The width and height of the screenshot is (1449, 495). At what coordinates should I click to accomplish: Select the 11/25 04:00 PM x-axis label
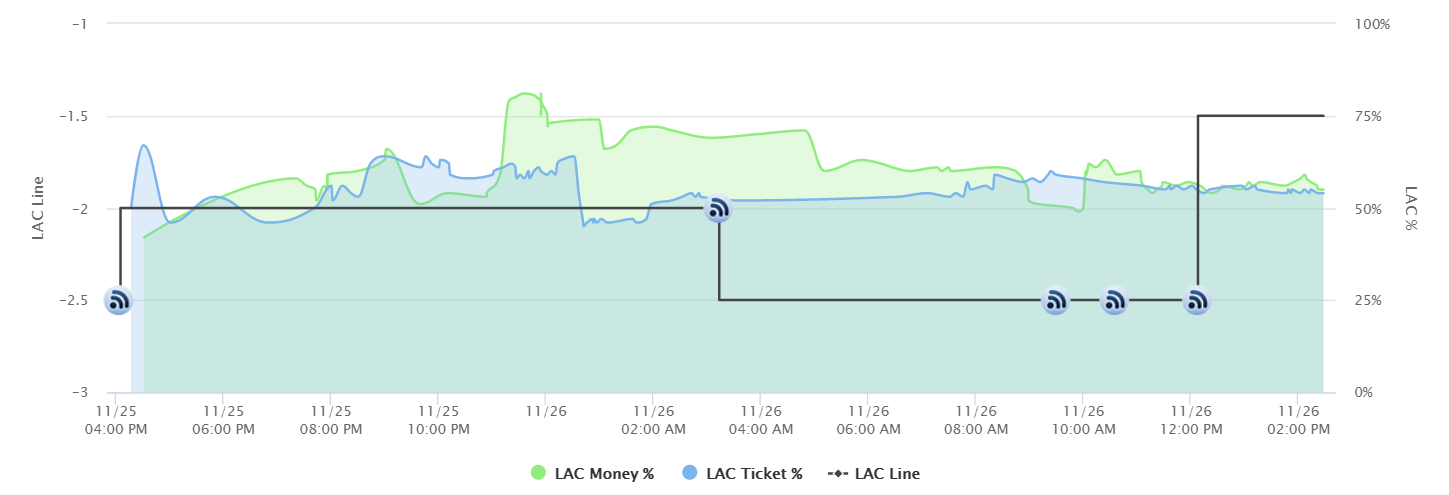pyautogui.click(x=116, y=419)
